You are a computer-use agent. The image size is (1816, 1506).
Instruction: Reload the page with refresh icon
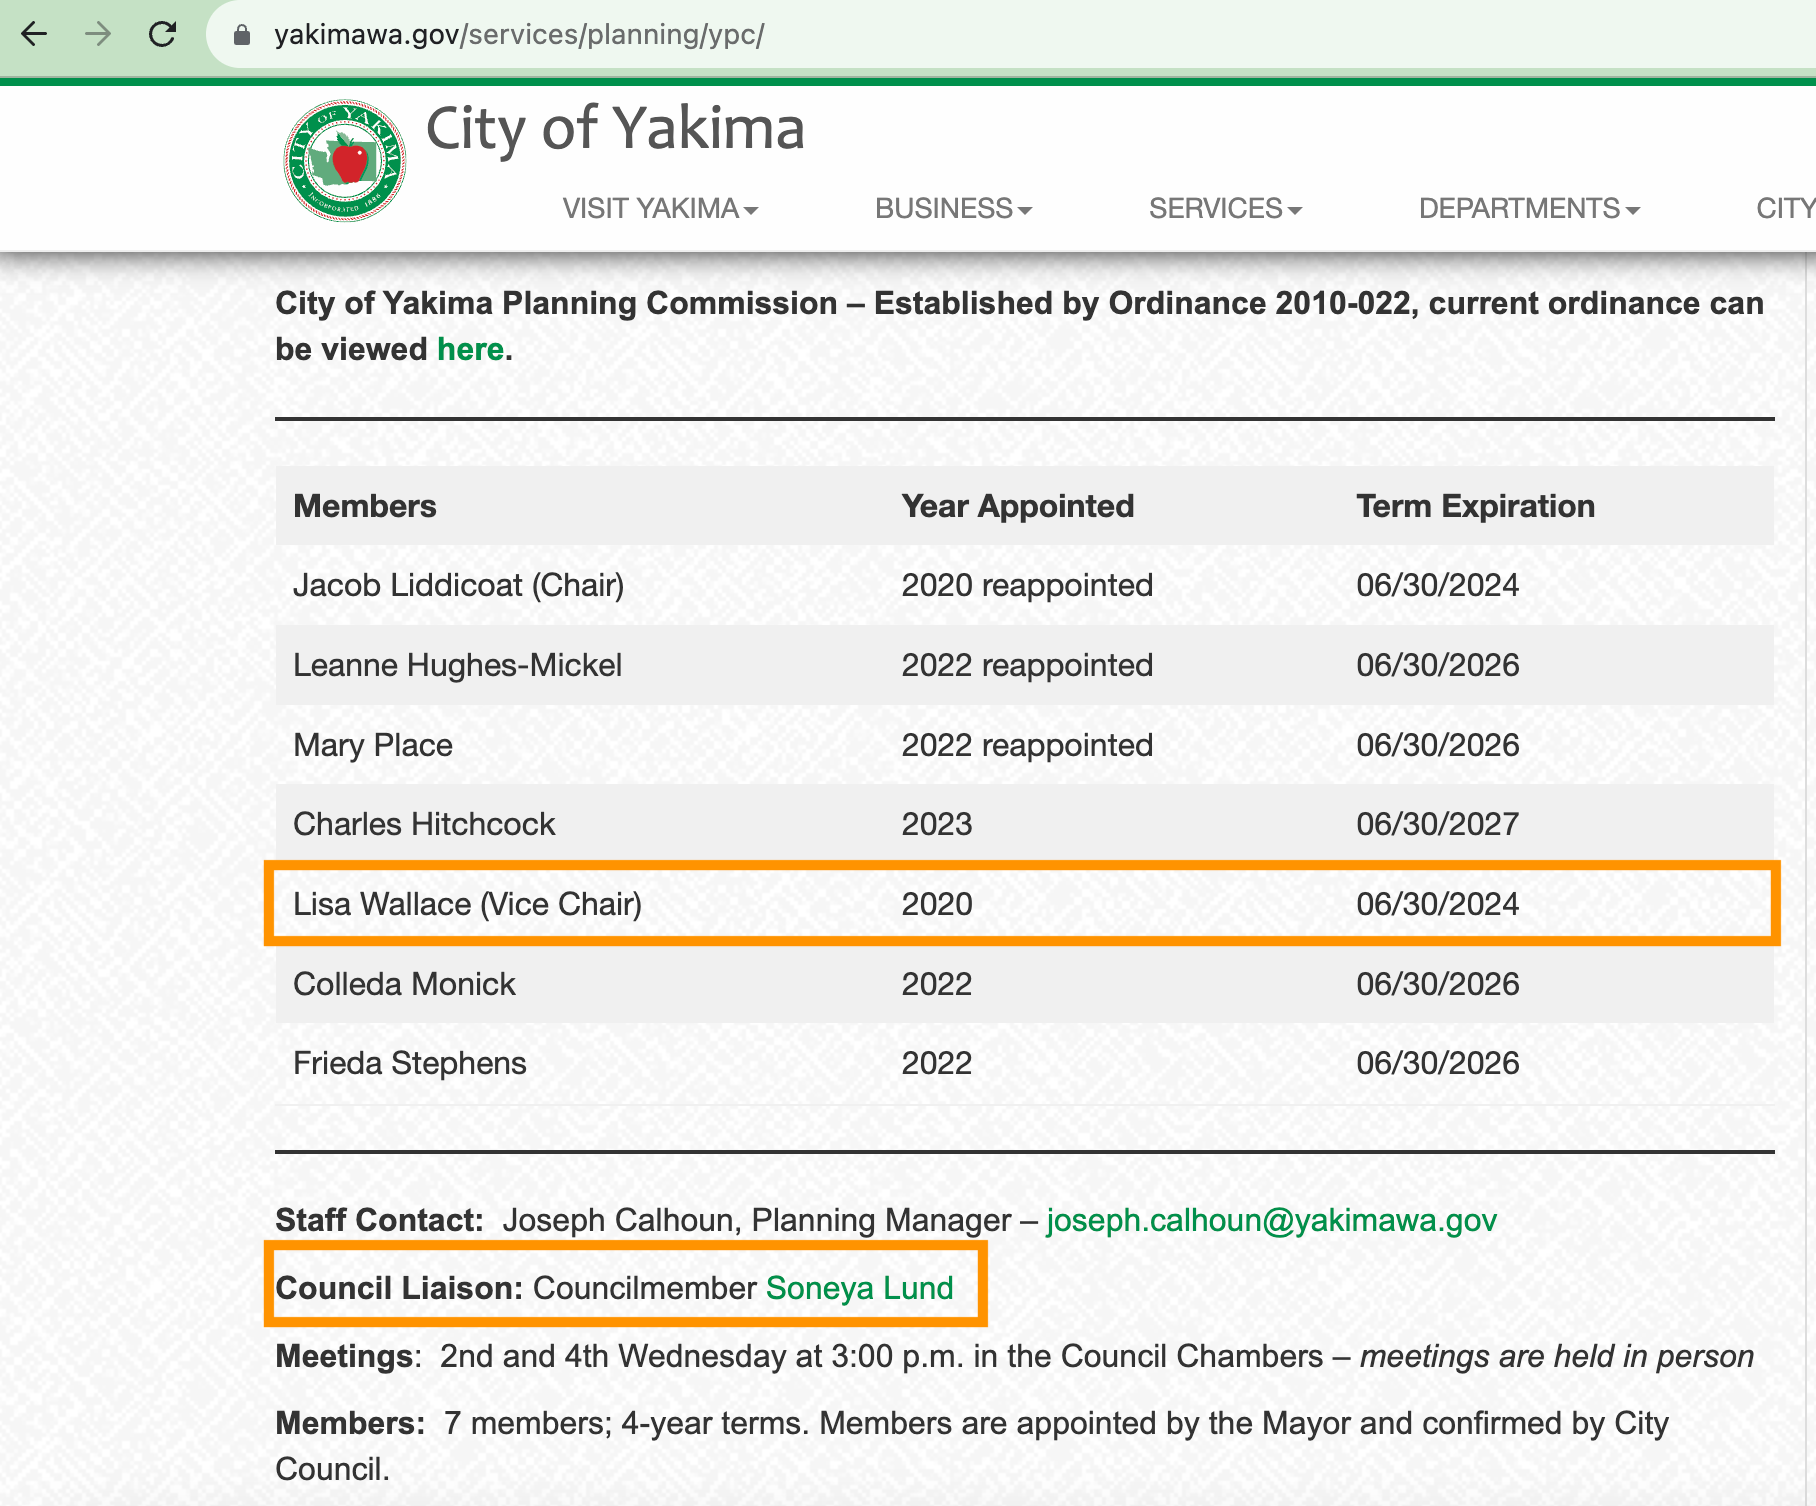[x=163, y=34]
